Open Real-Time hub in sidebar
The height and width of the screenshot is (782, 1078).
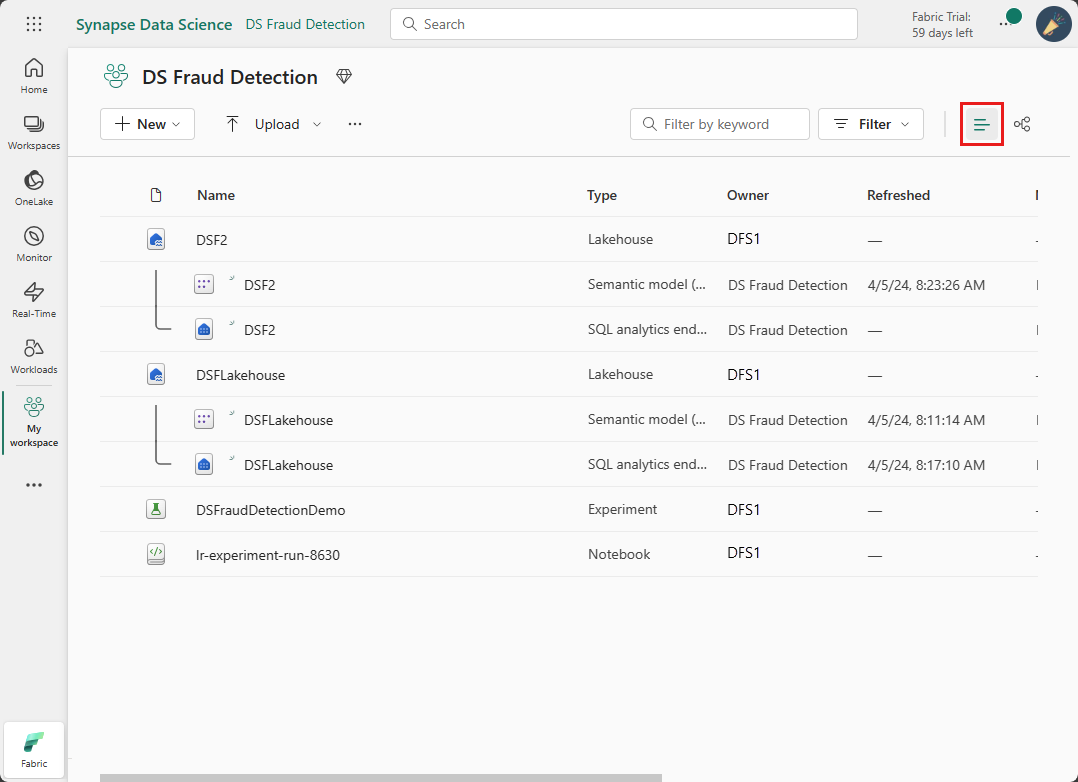tap(34, 300)
